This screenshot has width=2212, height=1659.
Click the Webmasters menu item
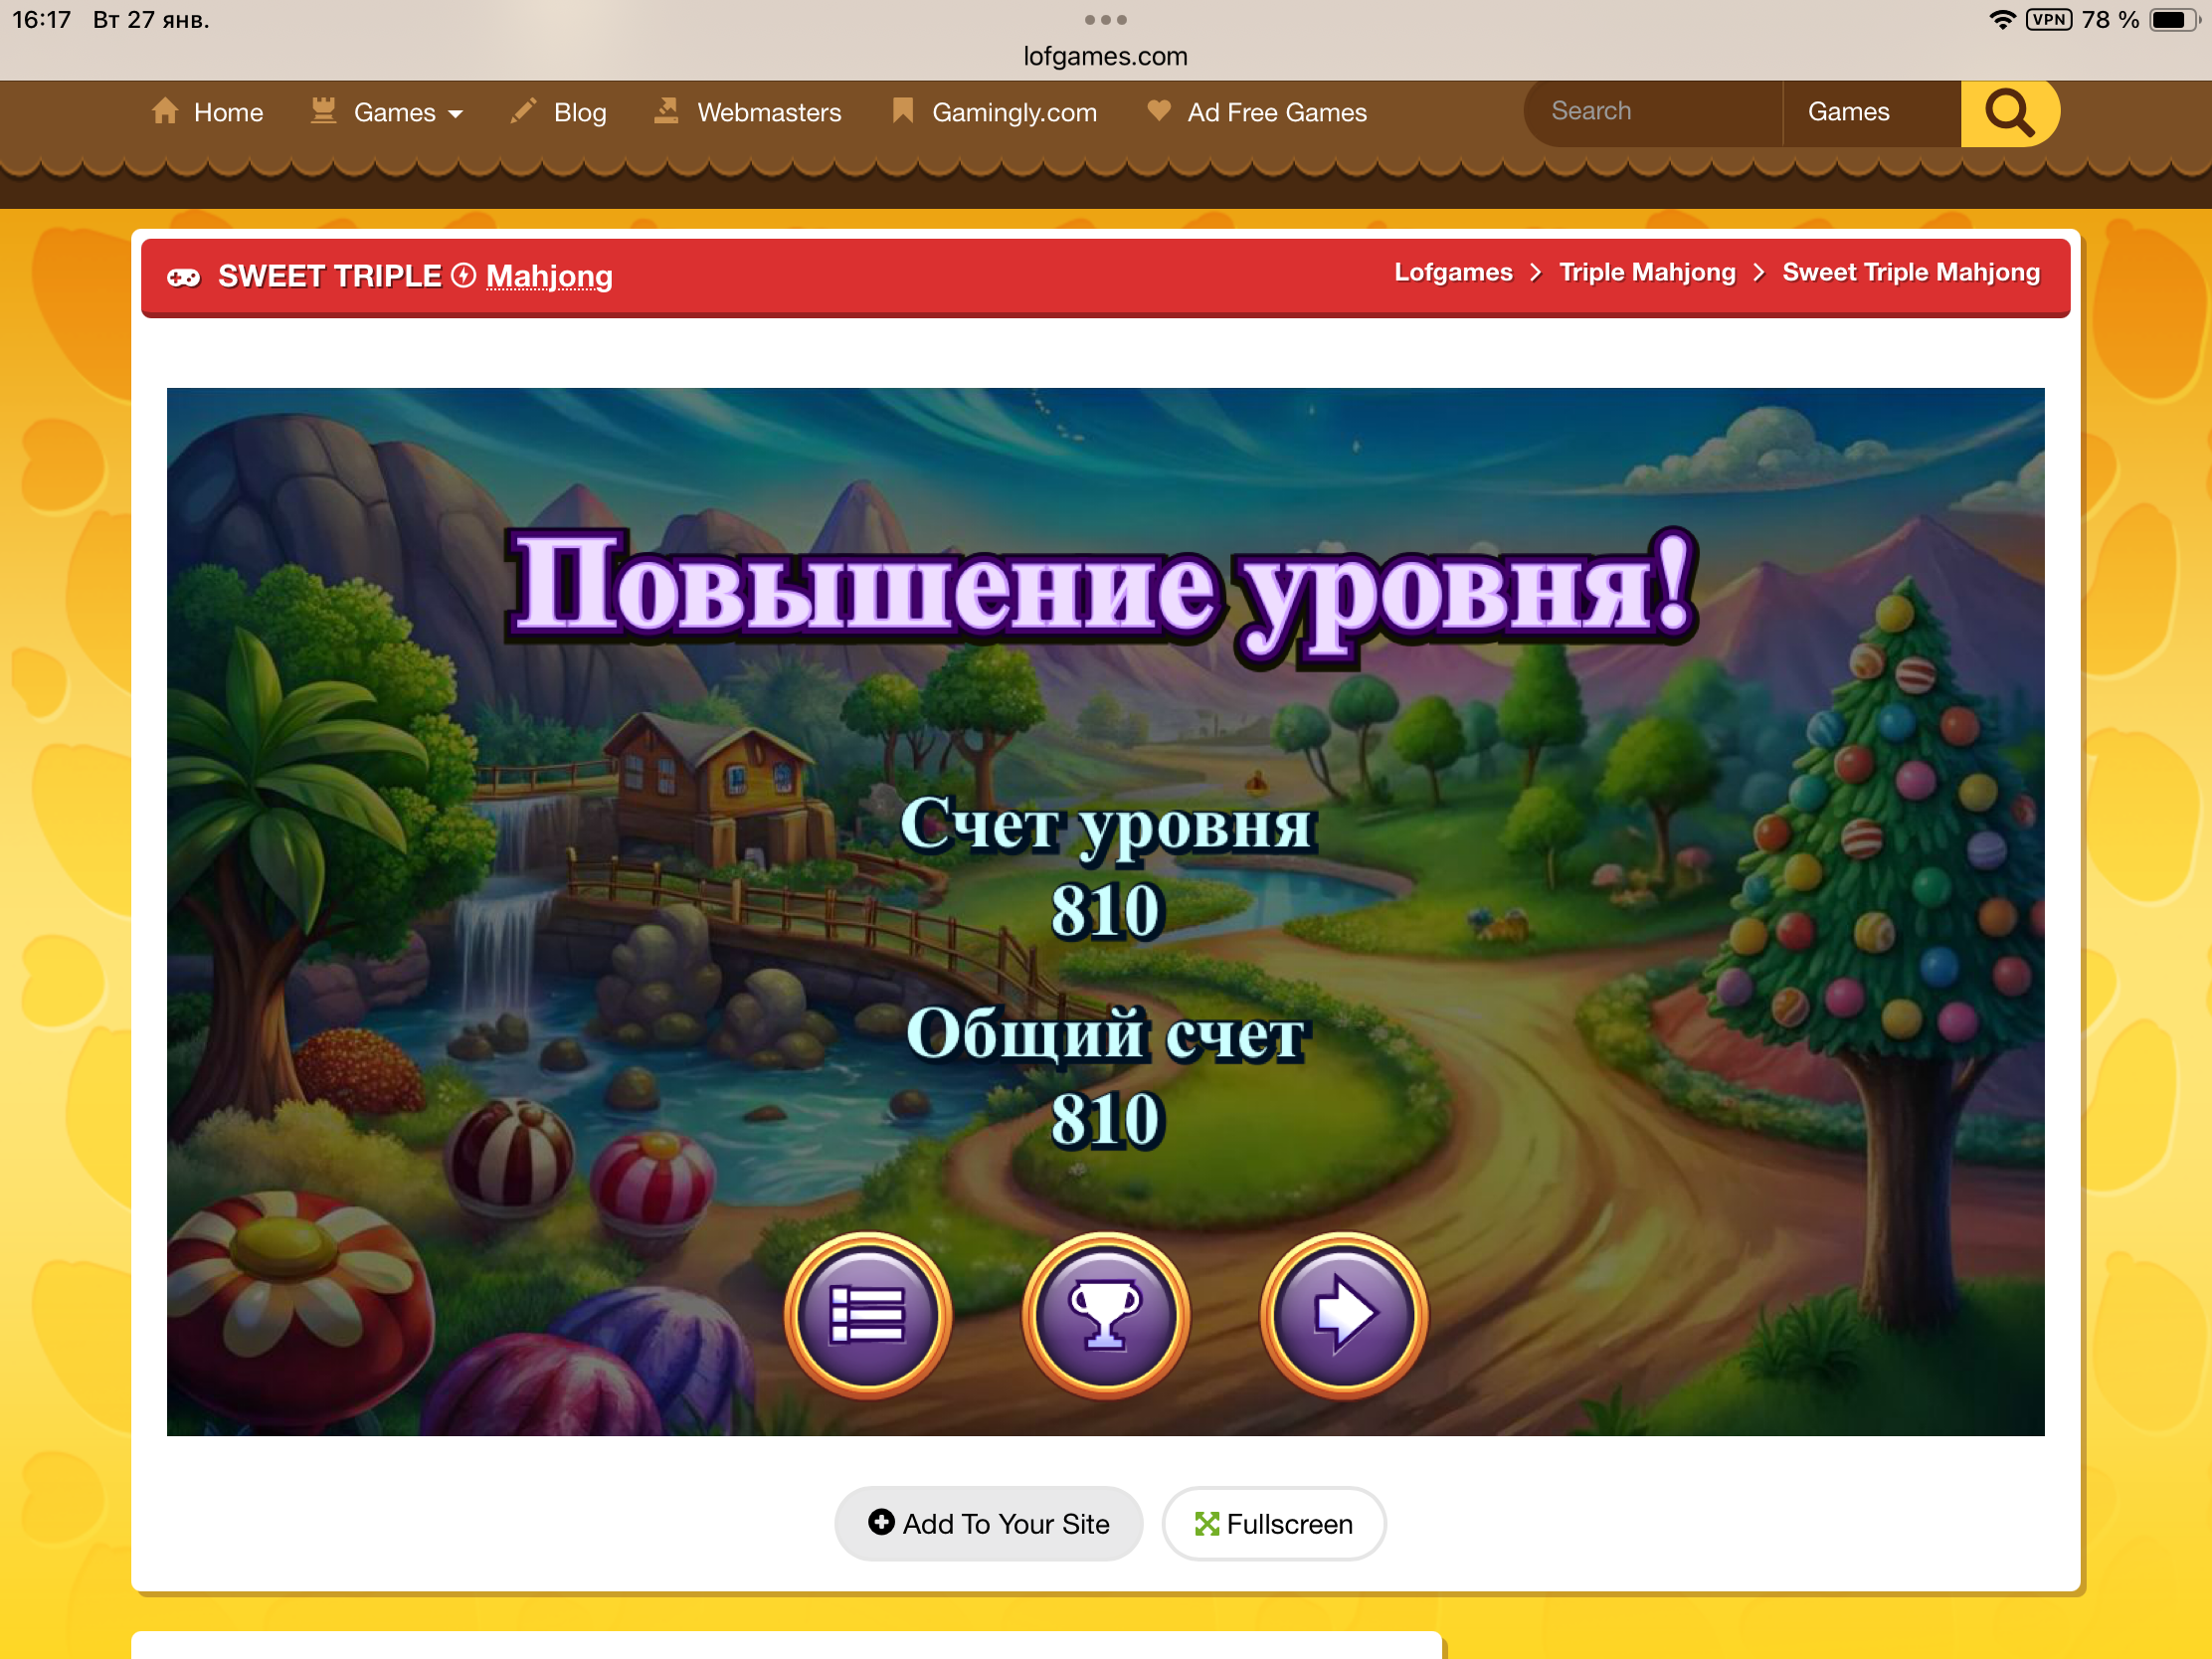[768, 112]
